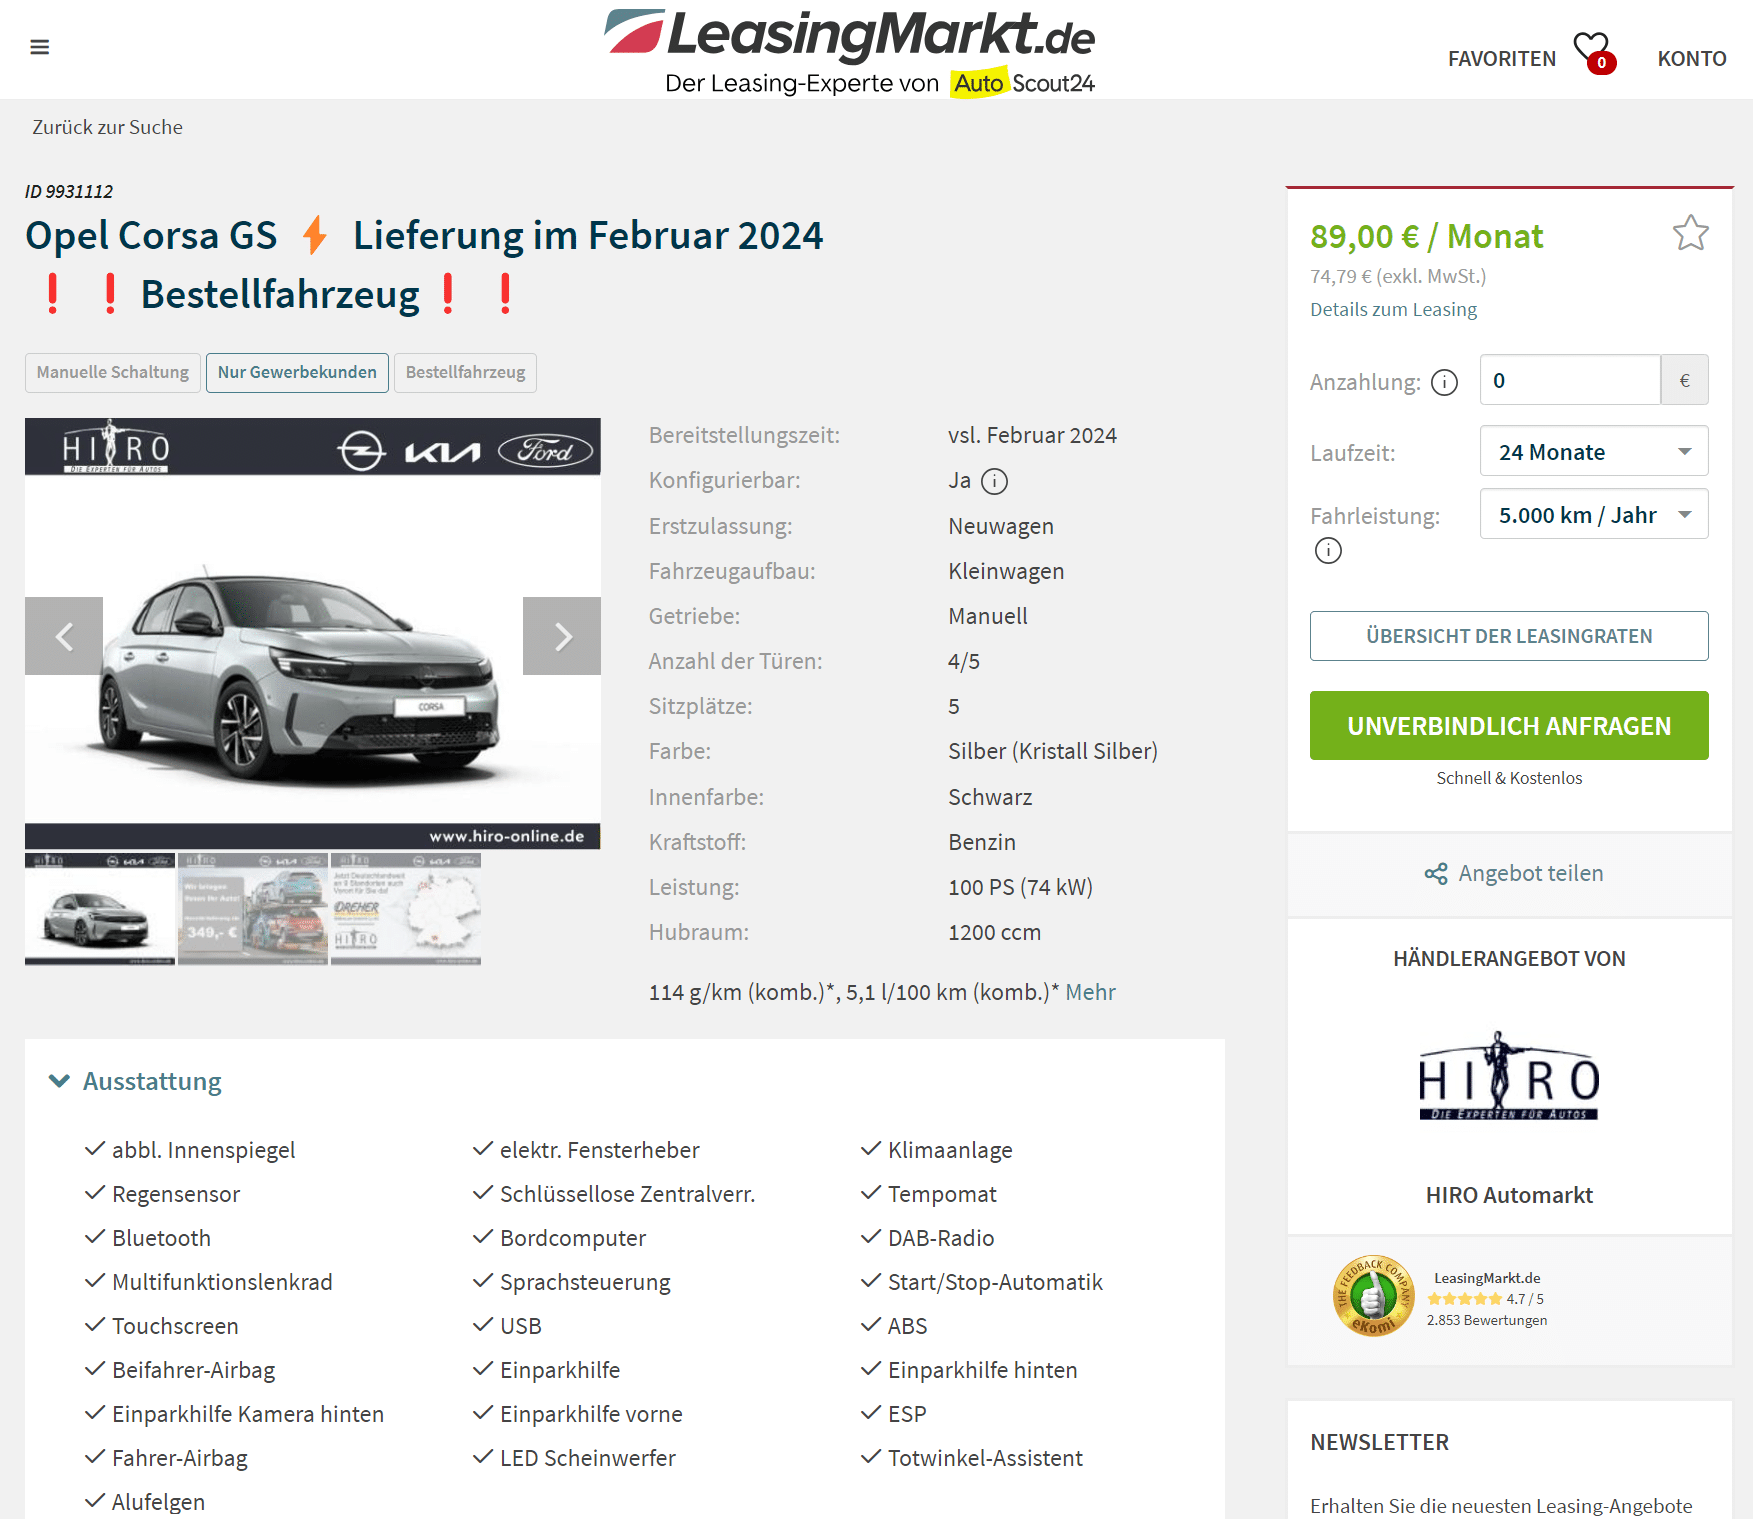Image resolution: width=1753 pixels, height=1519 pixels.
Task: Click the ID 9931112 text
Action: (x=69, y=192)
